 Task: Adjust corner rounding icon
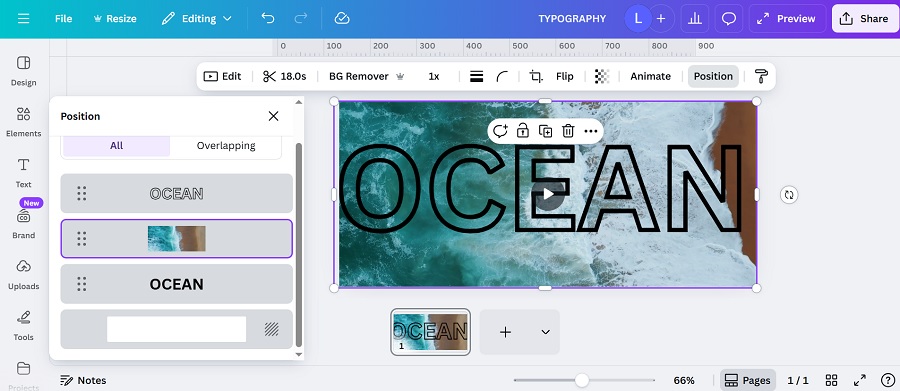502,76
